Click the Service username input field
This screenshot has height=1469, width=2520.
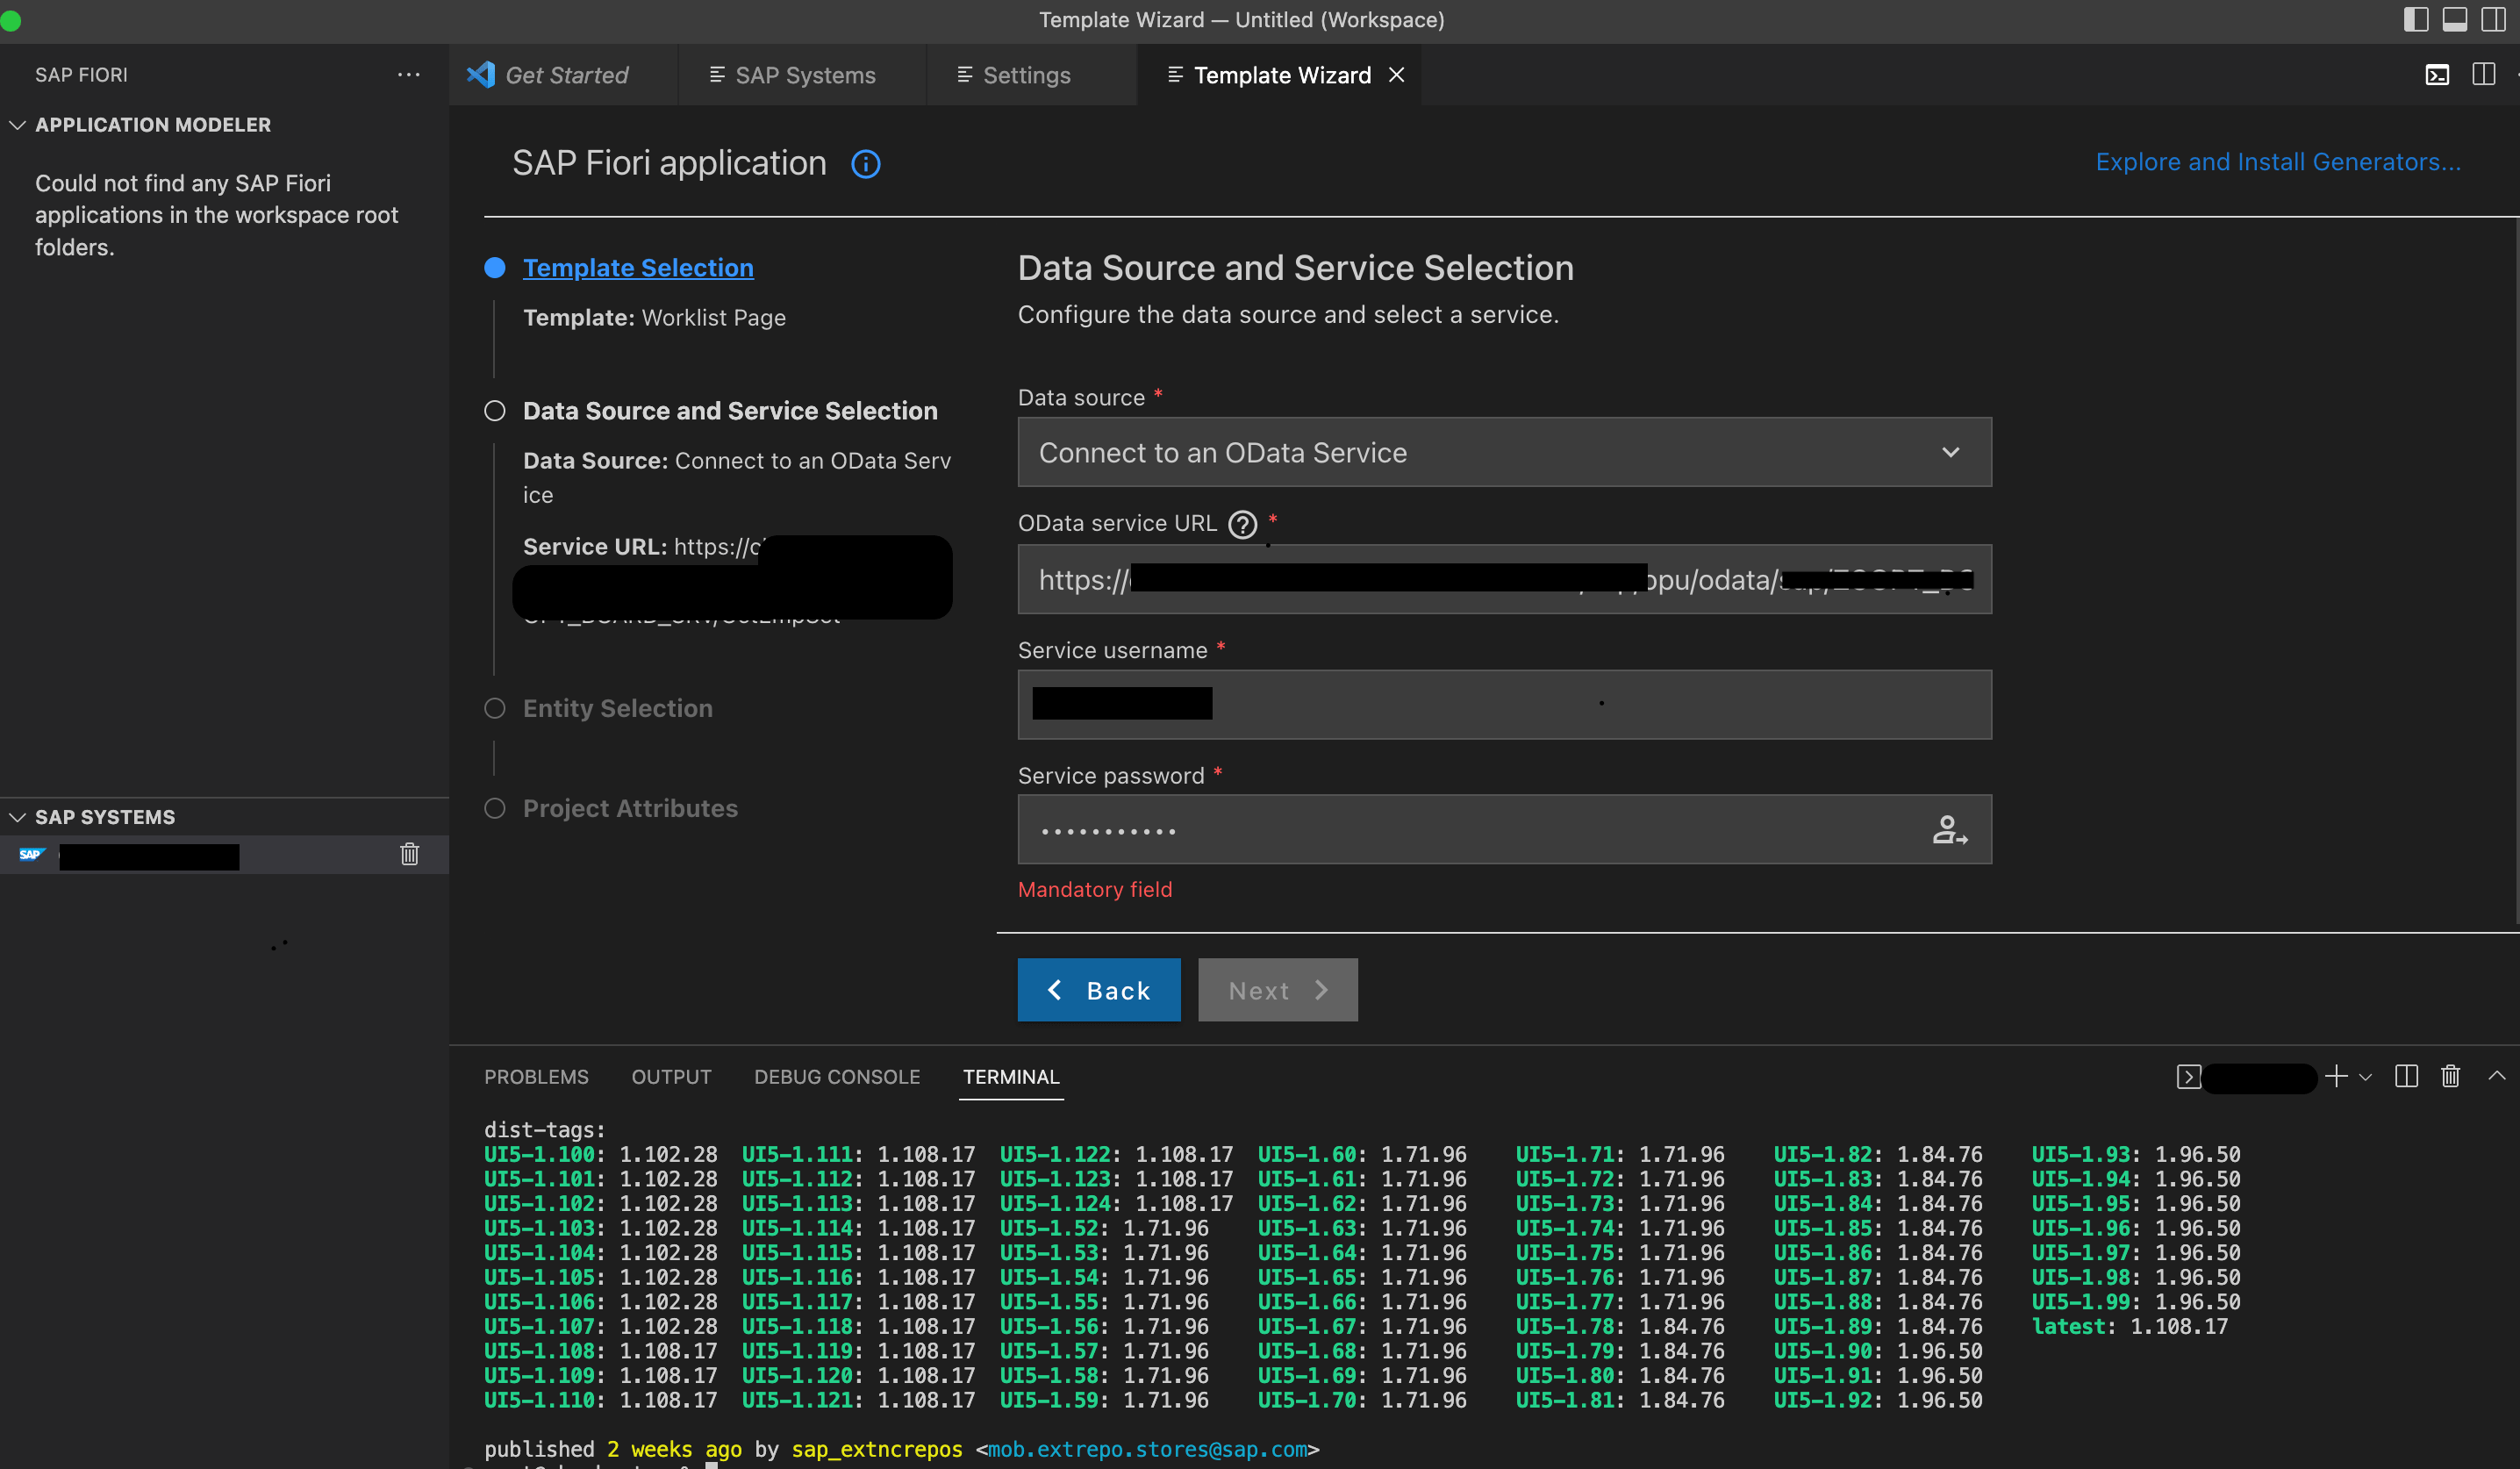[x=1500, y=704]
